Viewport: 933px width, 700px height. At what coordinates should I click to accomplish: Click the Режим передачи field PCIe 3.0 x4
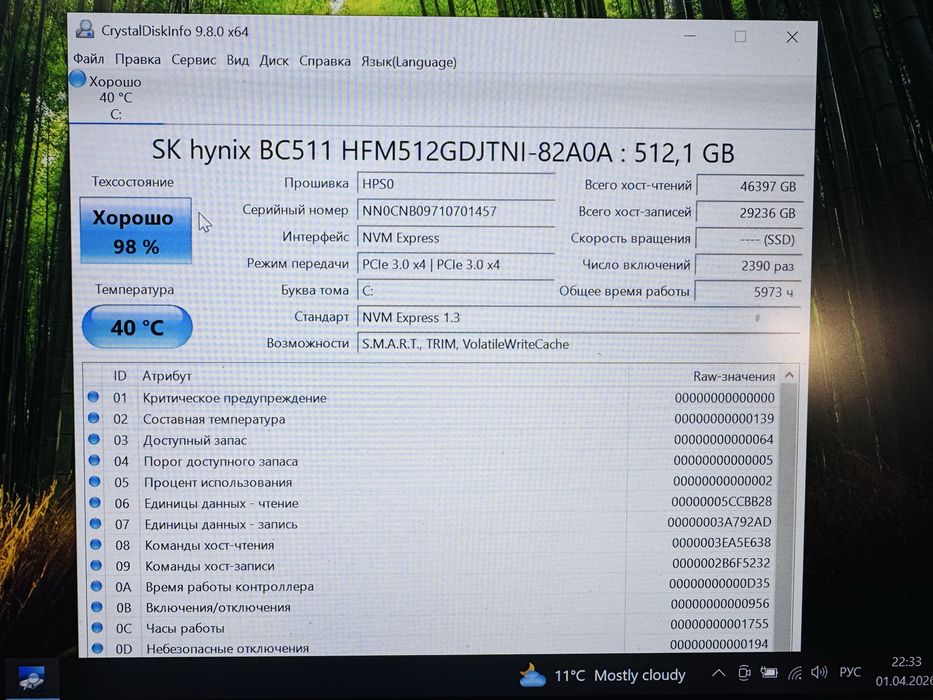456,264
